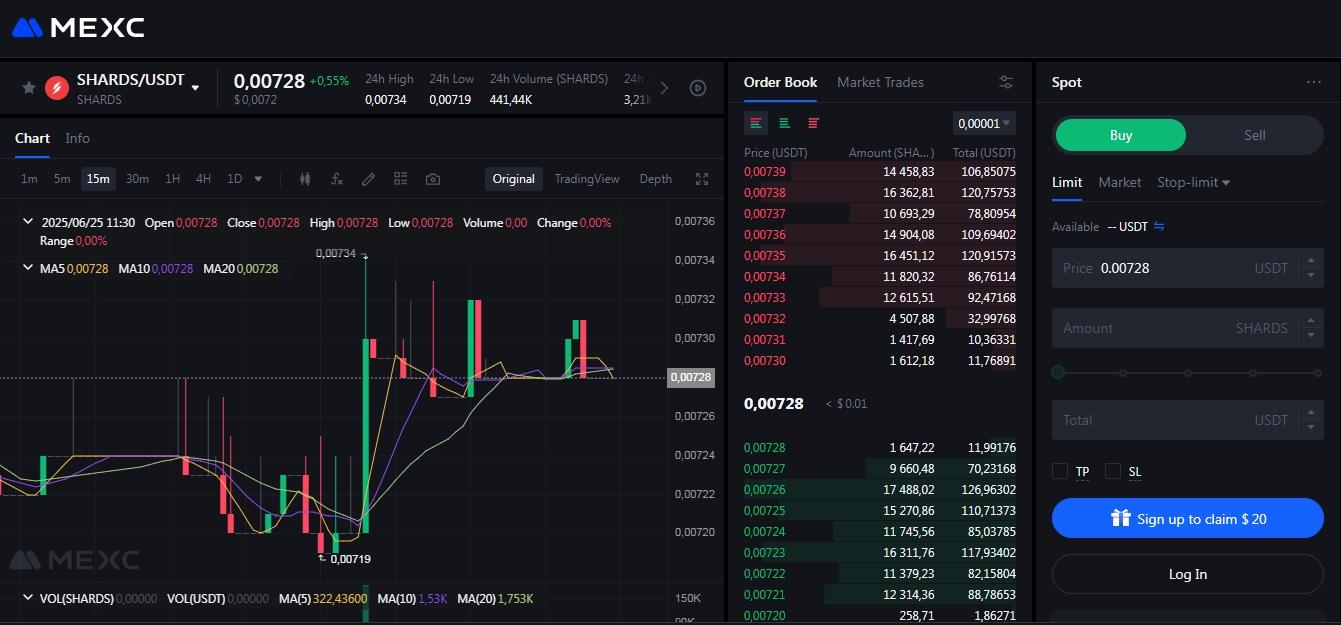Open the candlestick chart style selector

coord(305,179)
